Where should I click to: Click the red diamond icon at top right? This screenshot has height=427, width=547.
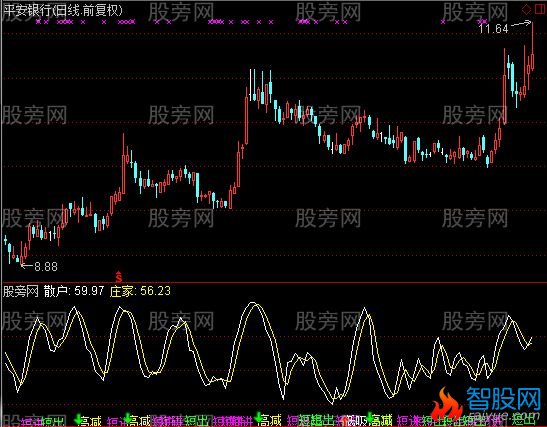pyautogui.click(x=526, y=8)
